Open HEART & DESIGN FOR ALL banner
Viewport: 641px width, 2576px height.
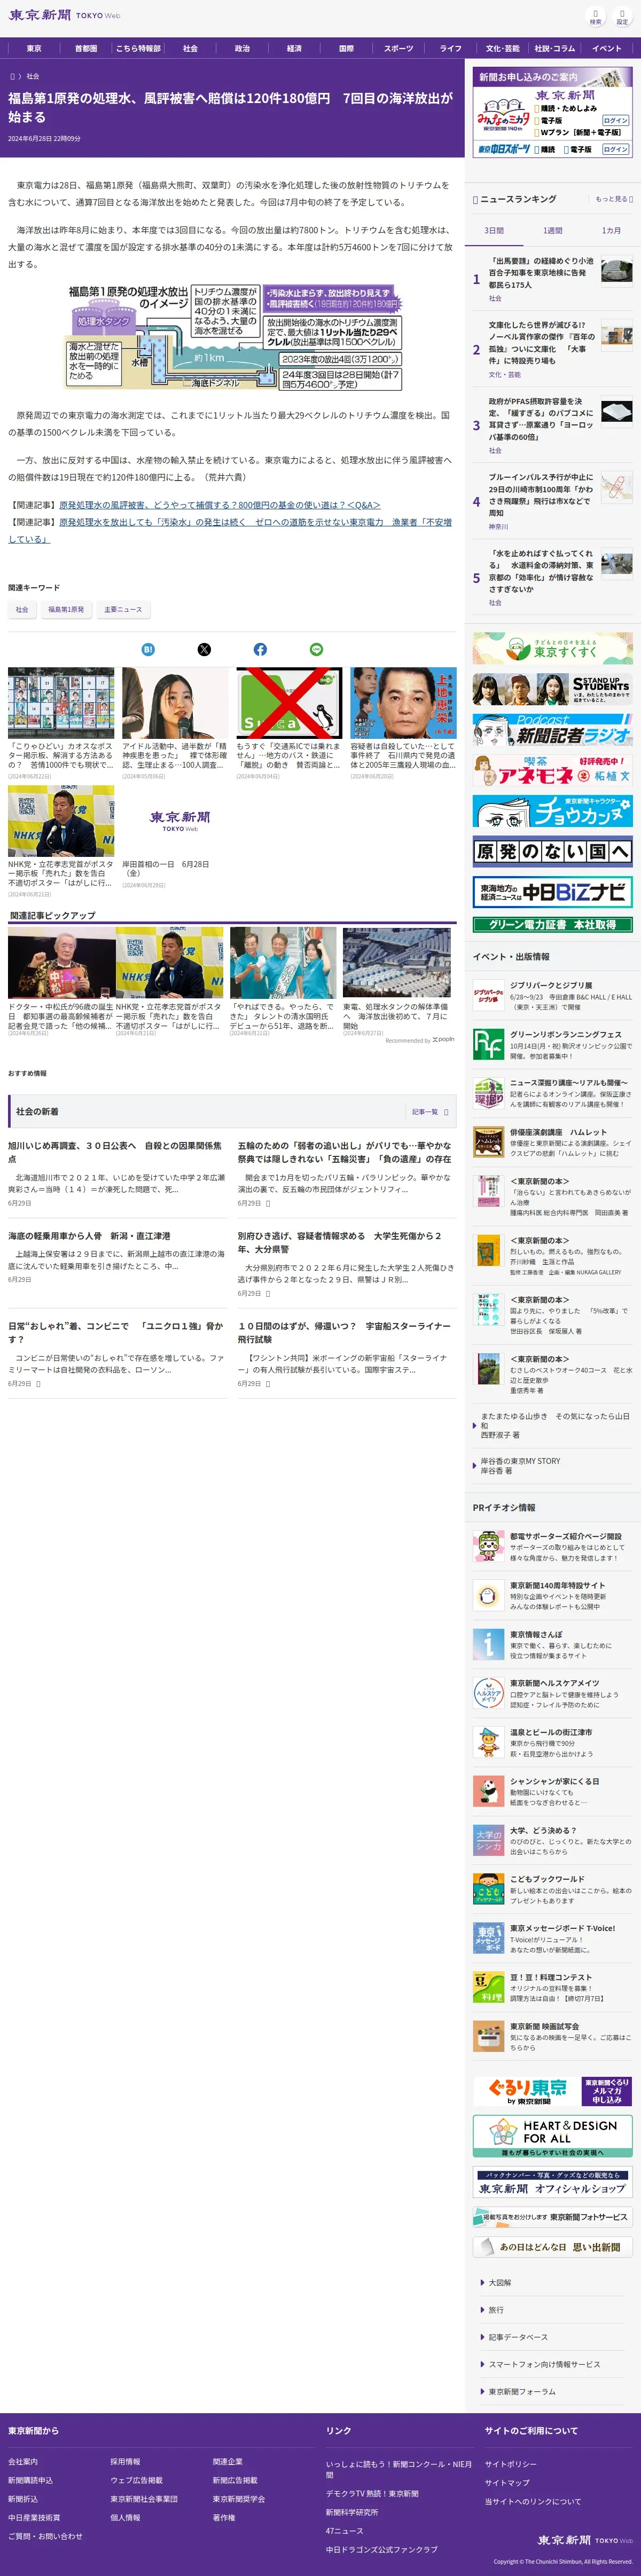552,2137
